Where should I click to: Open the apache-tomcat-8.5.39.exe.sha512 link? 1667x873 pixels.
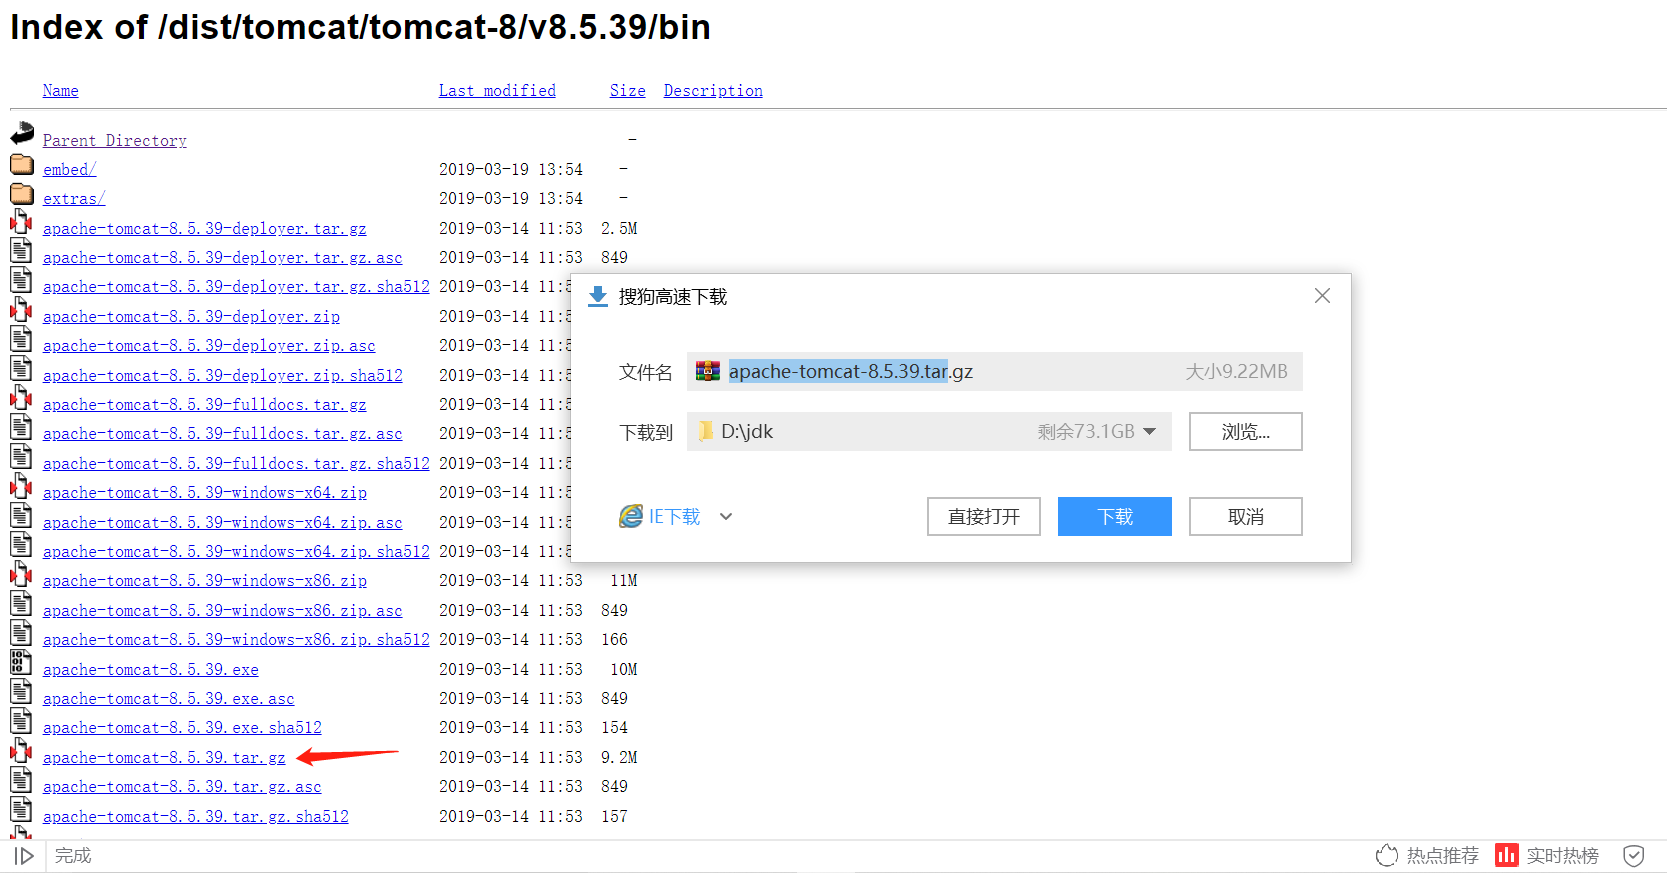click(x=182, y=728)
